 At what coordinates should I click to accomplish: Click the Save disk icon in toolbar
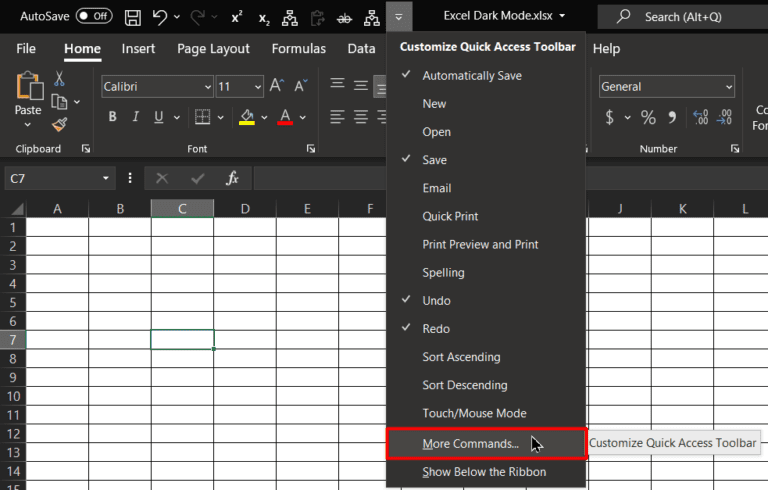pyautogui.click(x=132, y=18)
